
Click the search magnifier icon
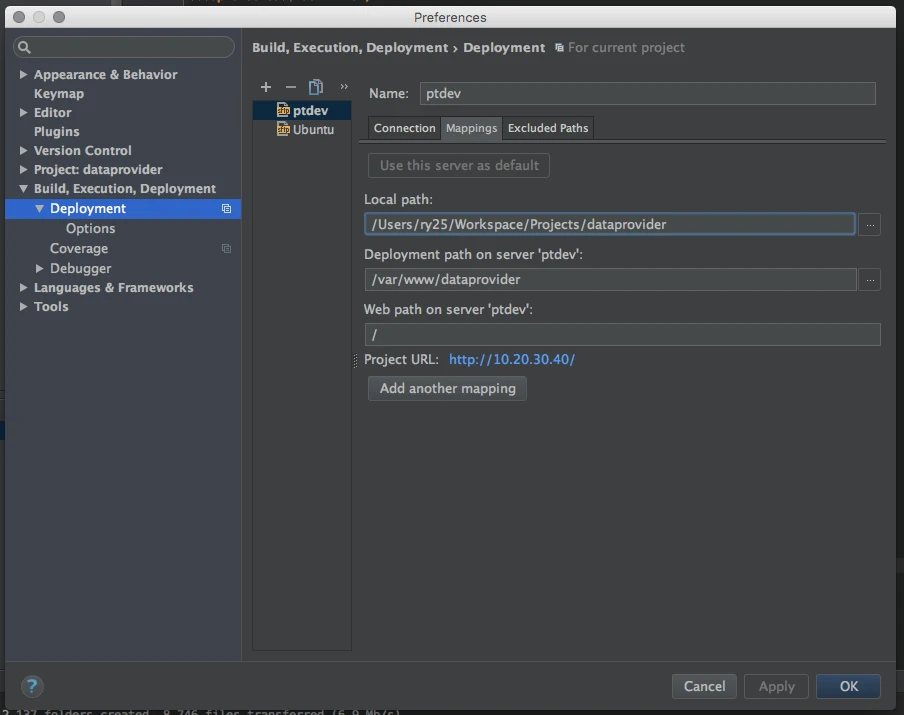[24, 47]
